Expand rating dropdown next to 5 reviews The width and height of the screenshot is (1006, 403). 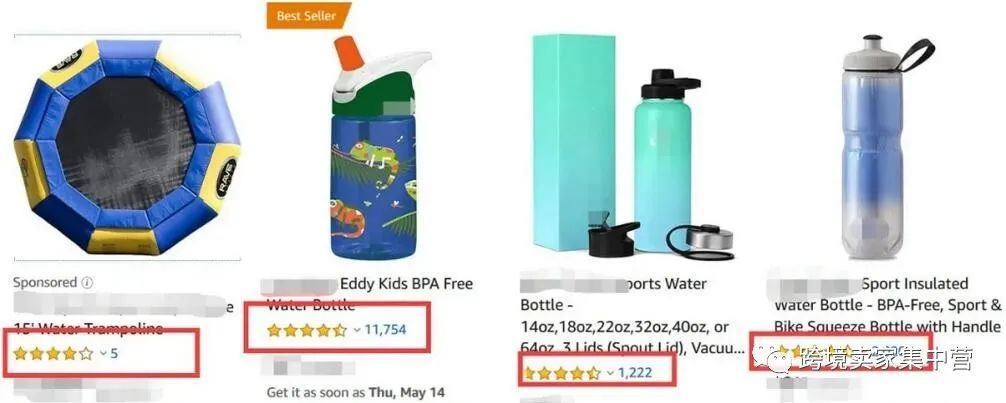coord(103,354)
